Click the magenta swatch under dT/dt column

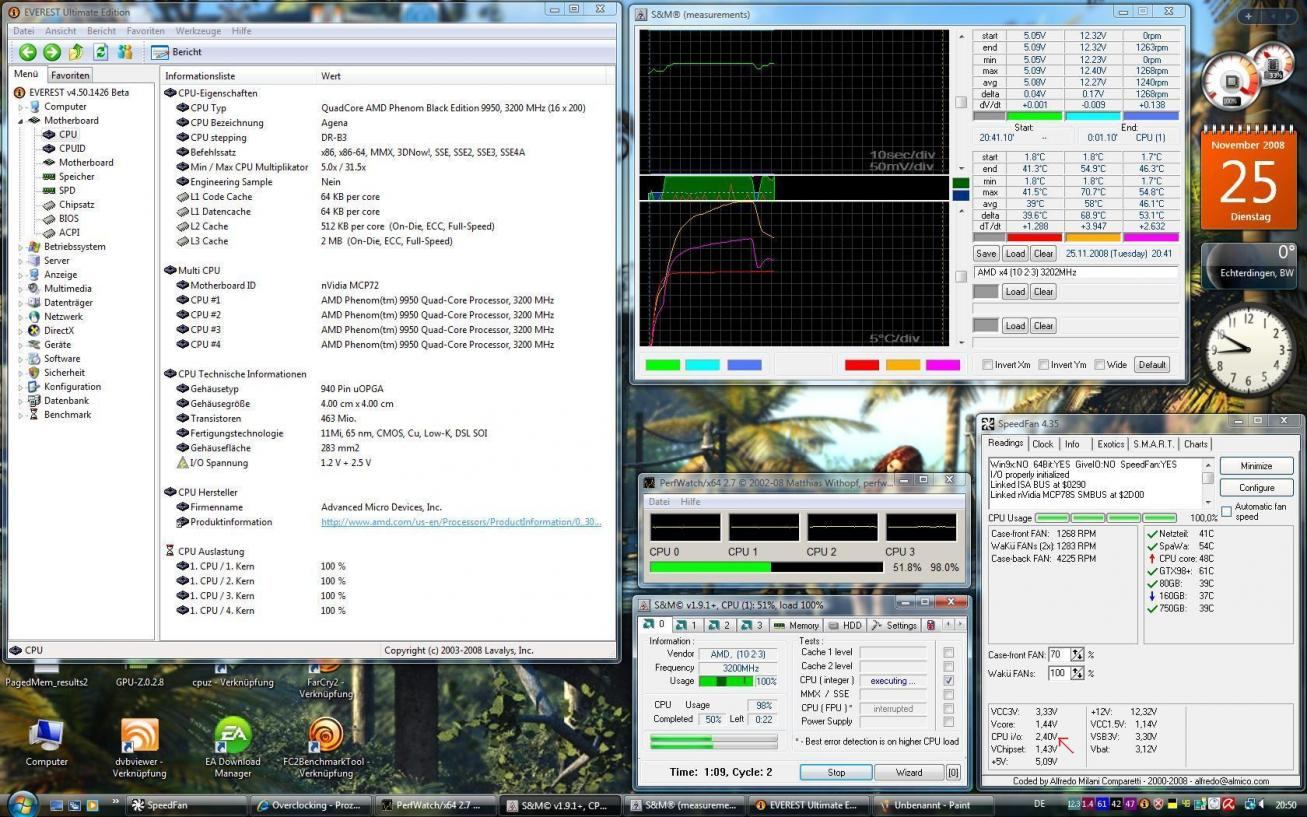[x=1151, y=237]
